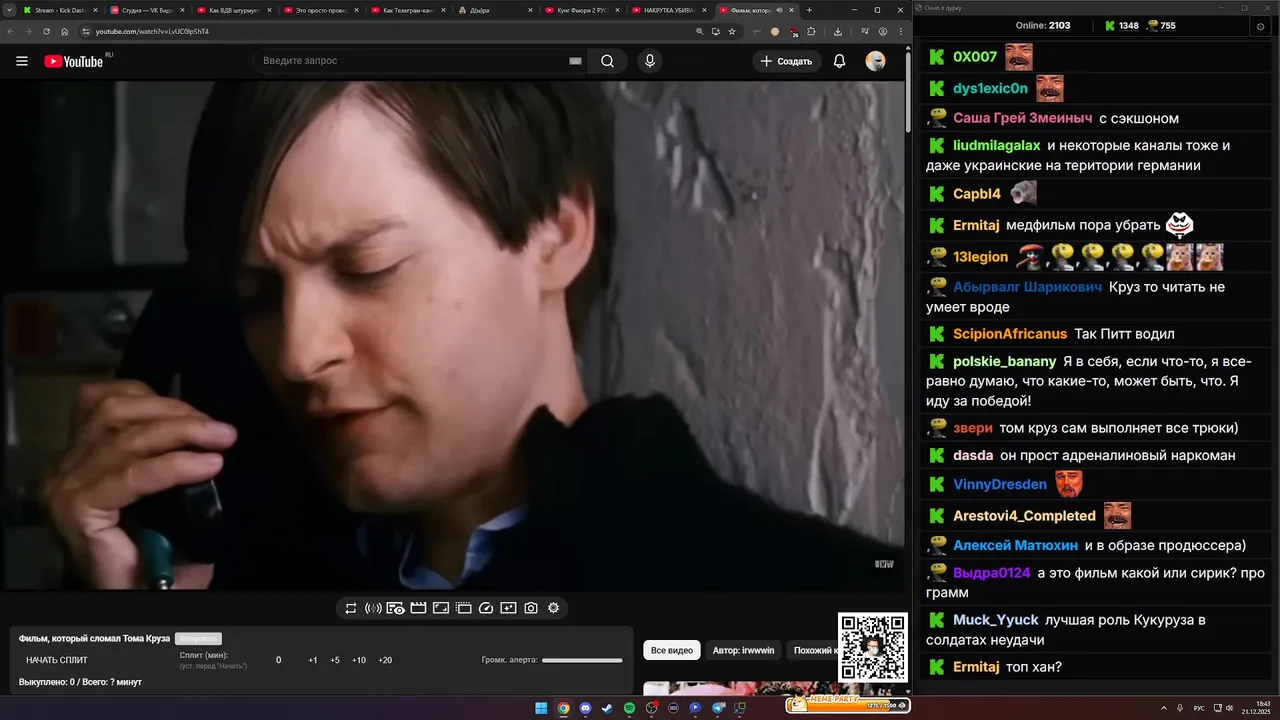Click the YouTube search magnifier button
The height and width of the screenshot is (720, 1280).
607,61
